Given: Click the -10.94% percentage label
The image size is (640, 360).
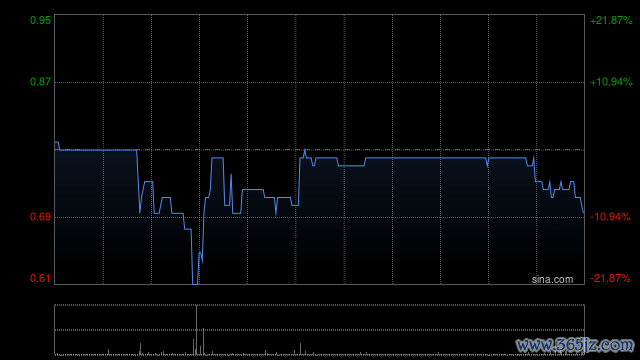Looking at the screenshot, I should point(611,217).
